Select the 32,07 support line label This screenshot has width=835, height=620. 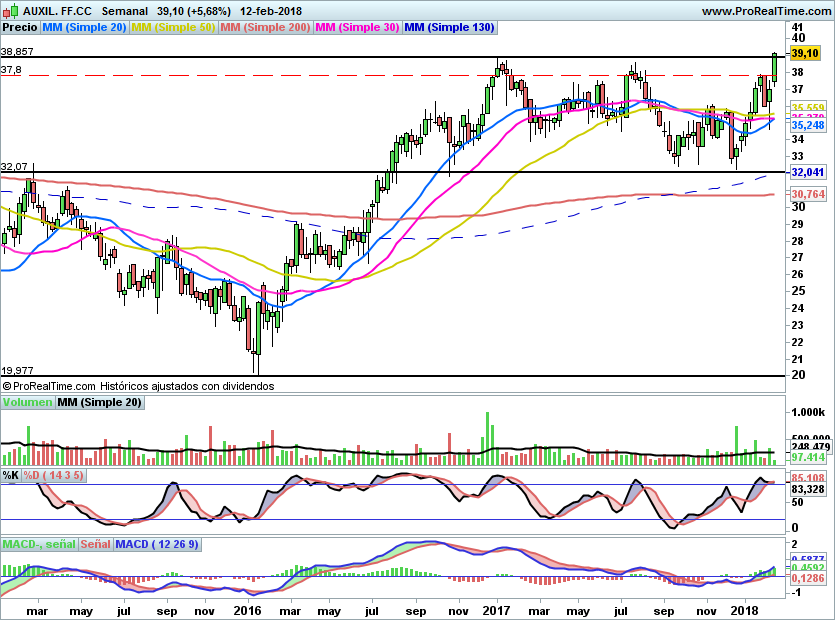click(15, 166)
